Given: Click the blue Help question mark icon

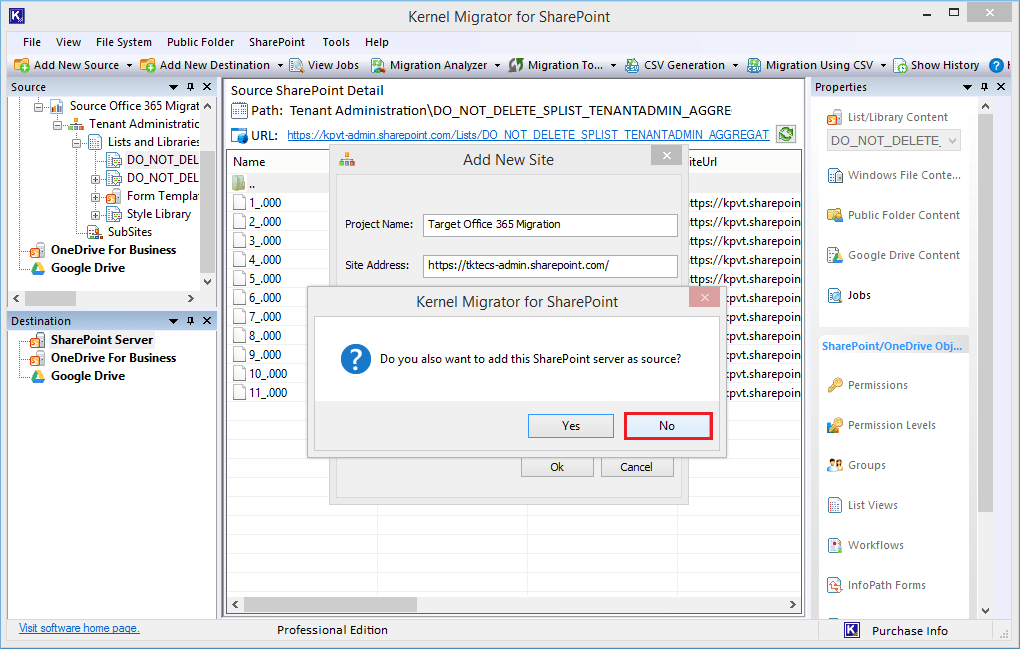Looking at the screenshot, I should 996,65.
